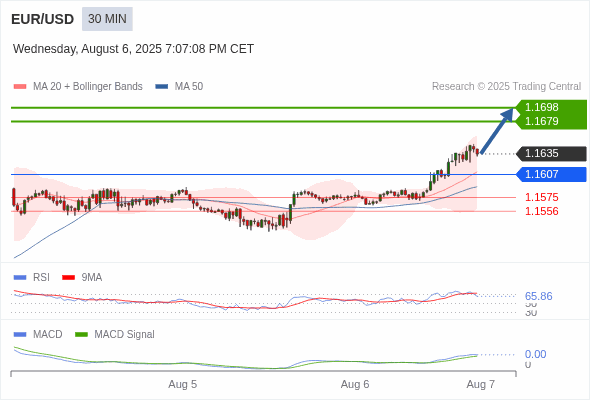The height and width of the screenshot is (400, 590).
Task: Click the 30 MIN timeframe badge
Action: (x=107, y=19)
